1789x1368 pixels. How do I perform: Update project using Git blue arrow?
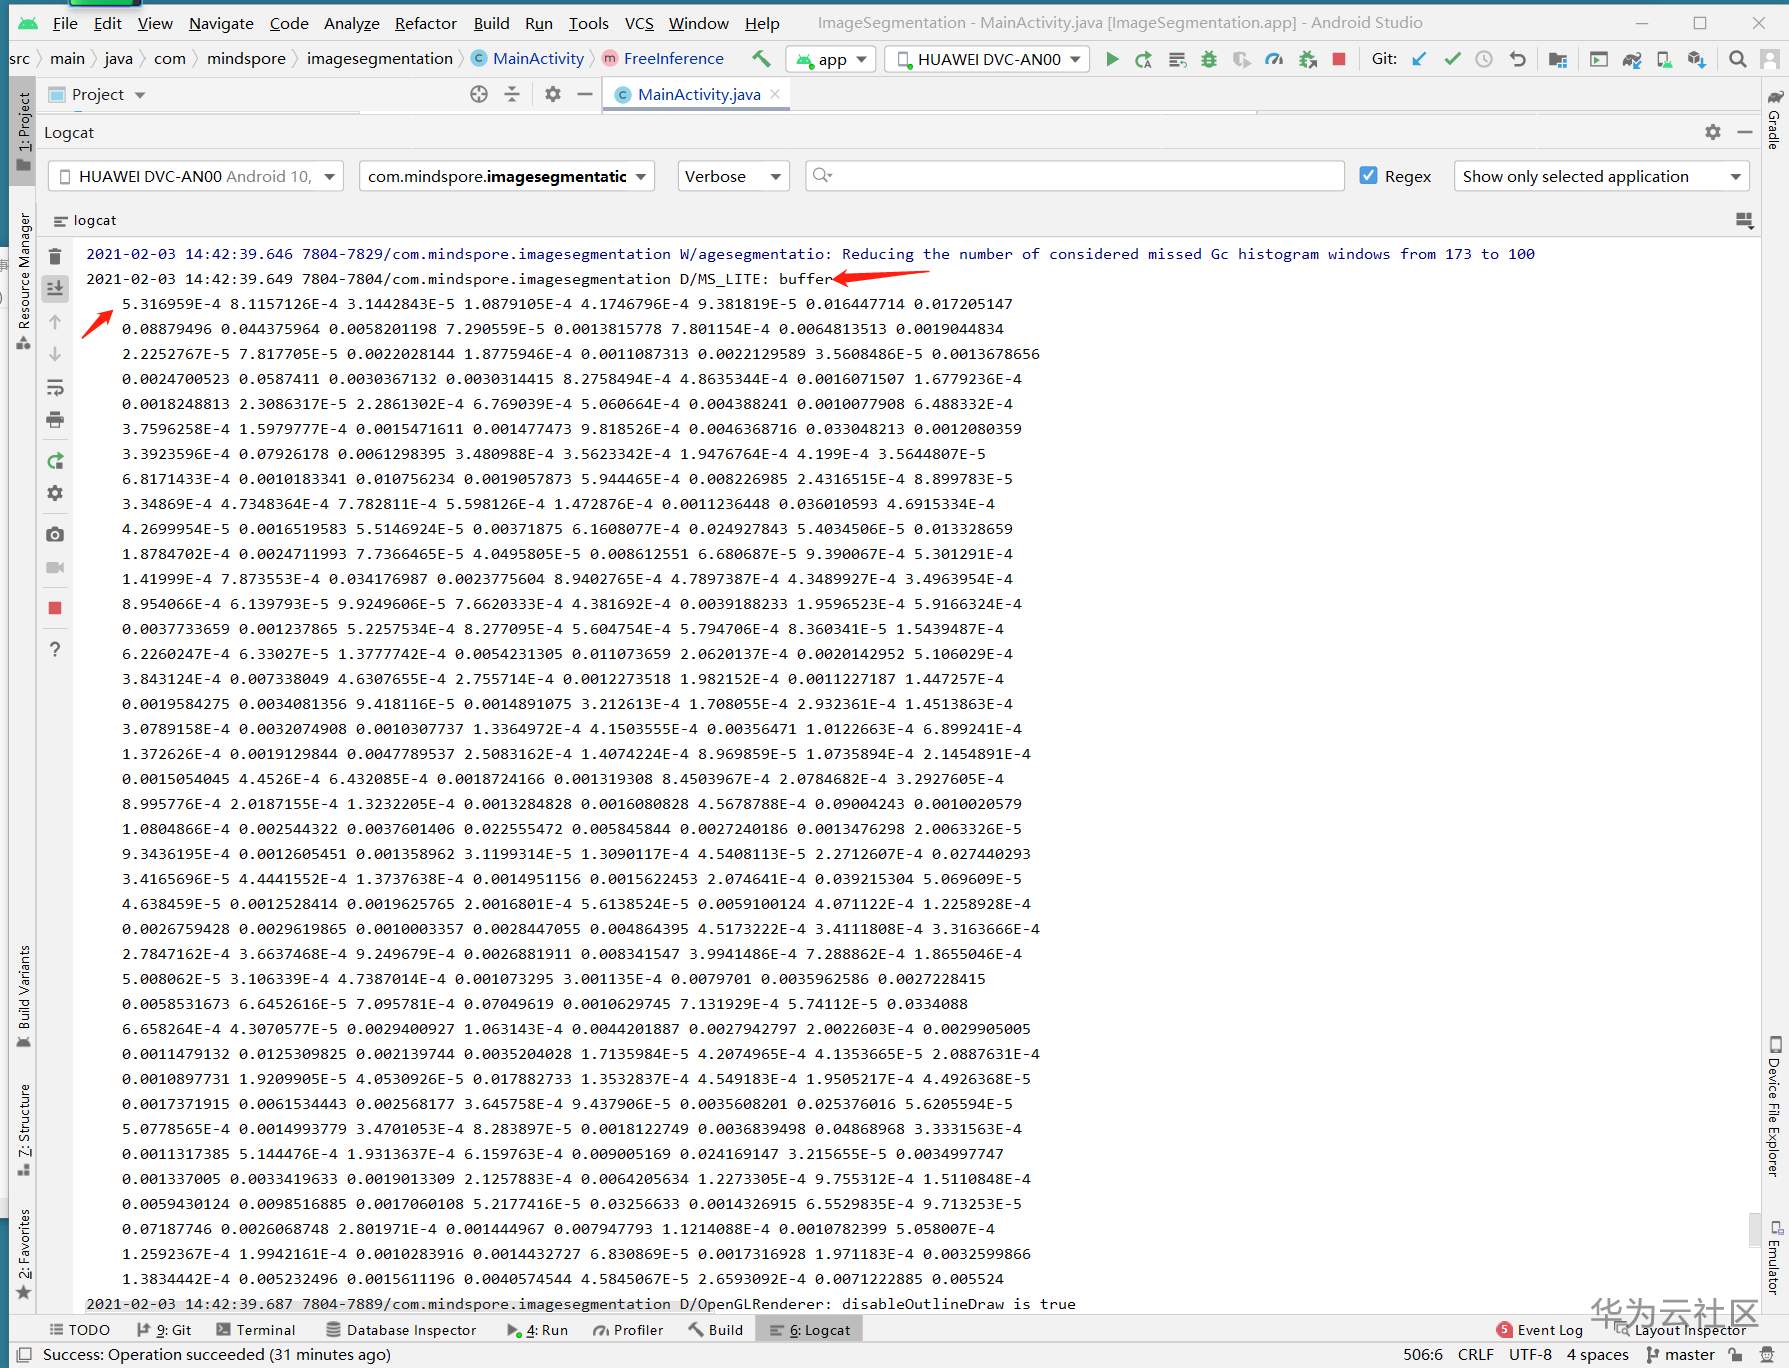tap(1419, 59)
